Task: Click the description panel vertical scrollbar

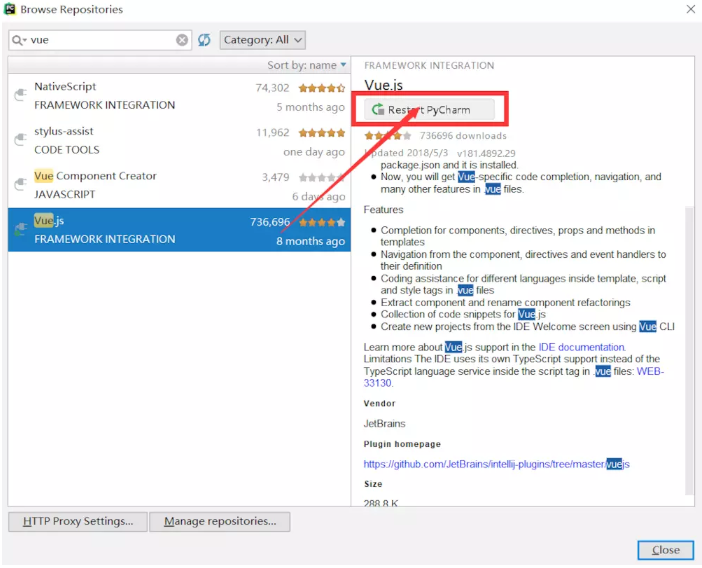Action: point(689,349)
